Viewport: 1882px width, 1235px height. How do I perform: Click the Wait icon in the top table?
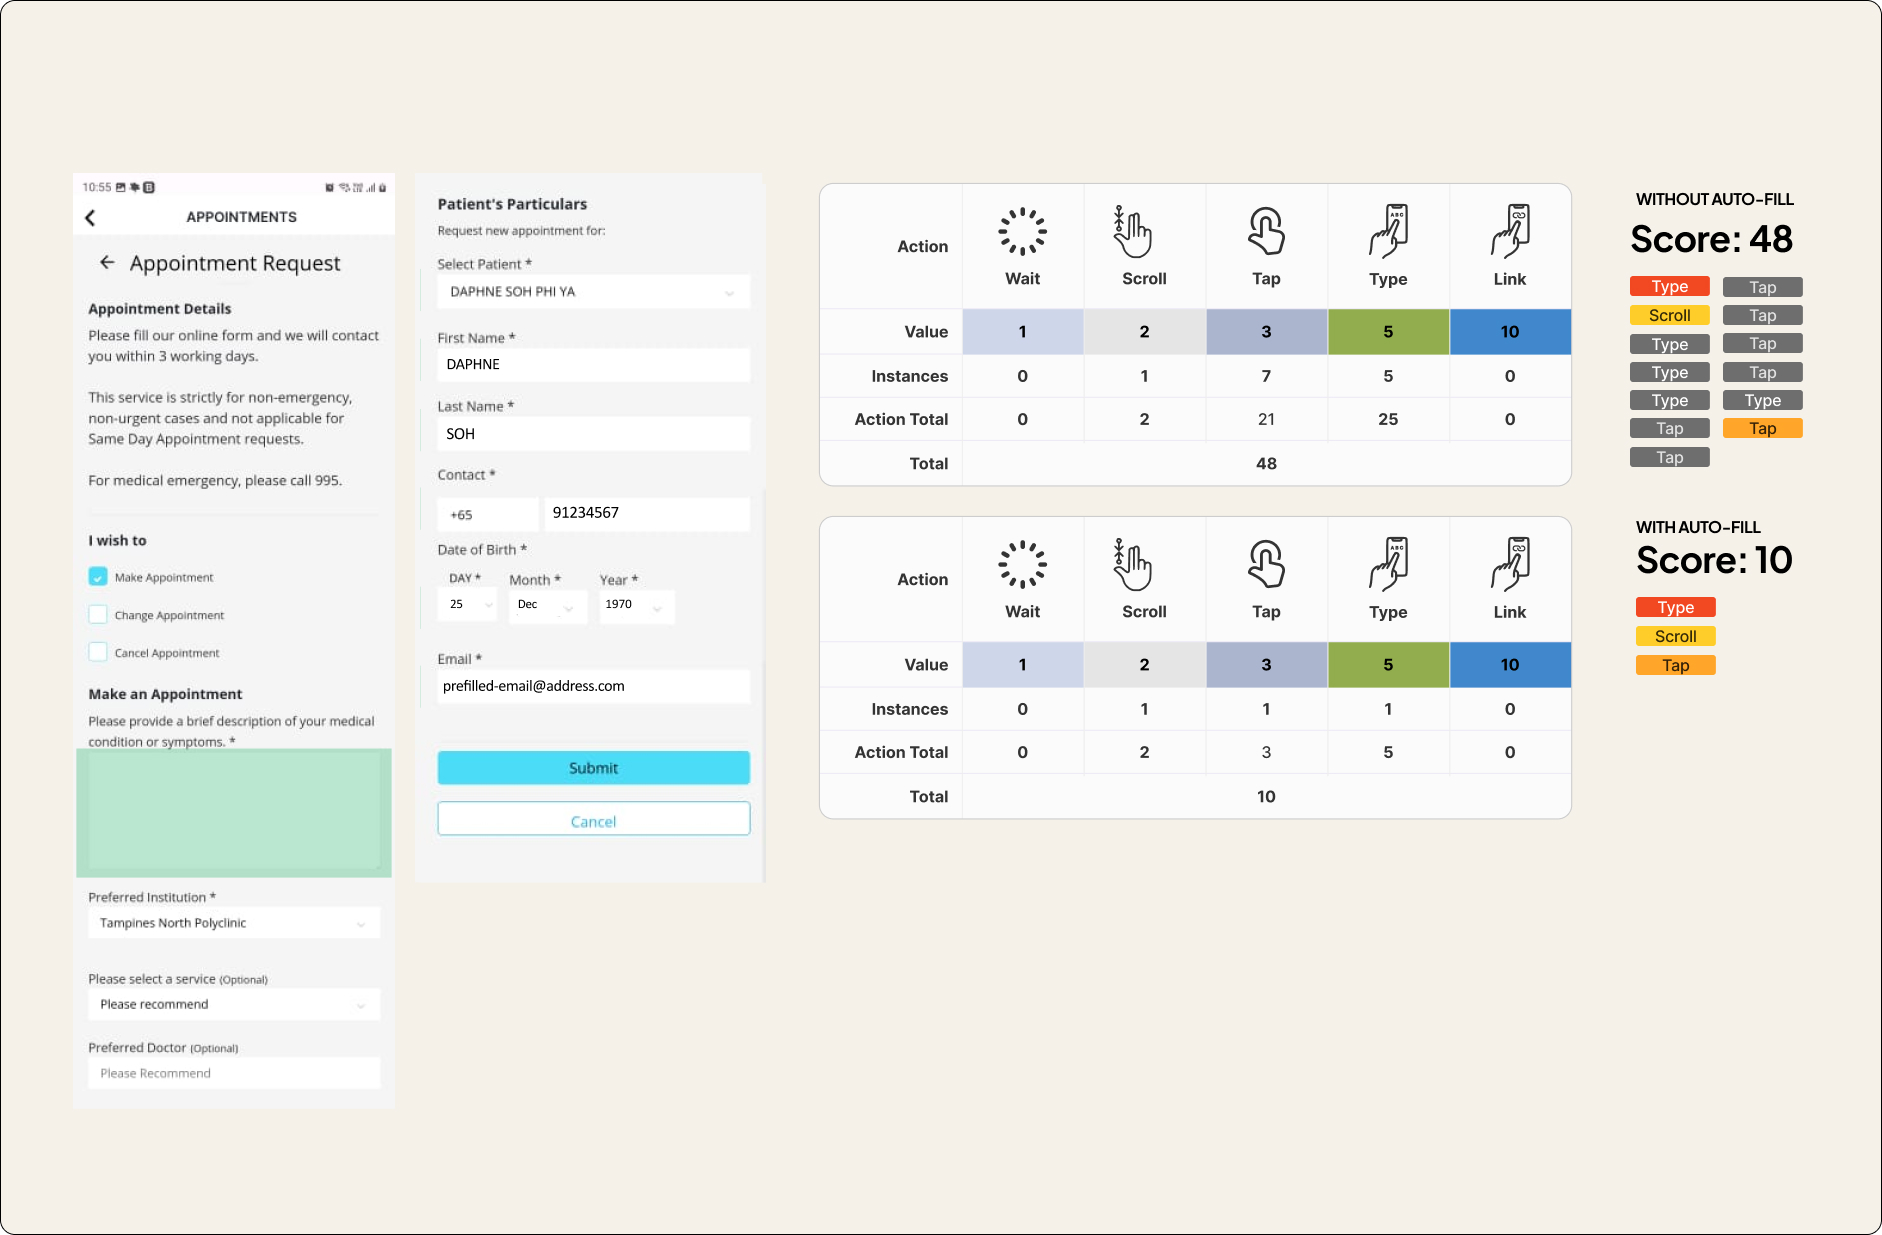pos(1022,232)
